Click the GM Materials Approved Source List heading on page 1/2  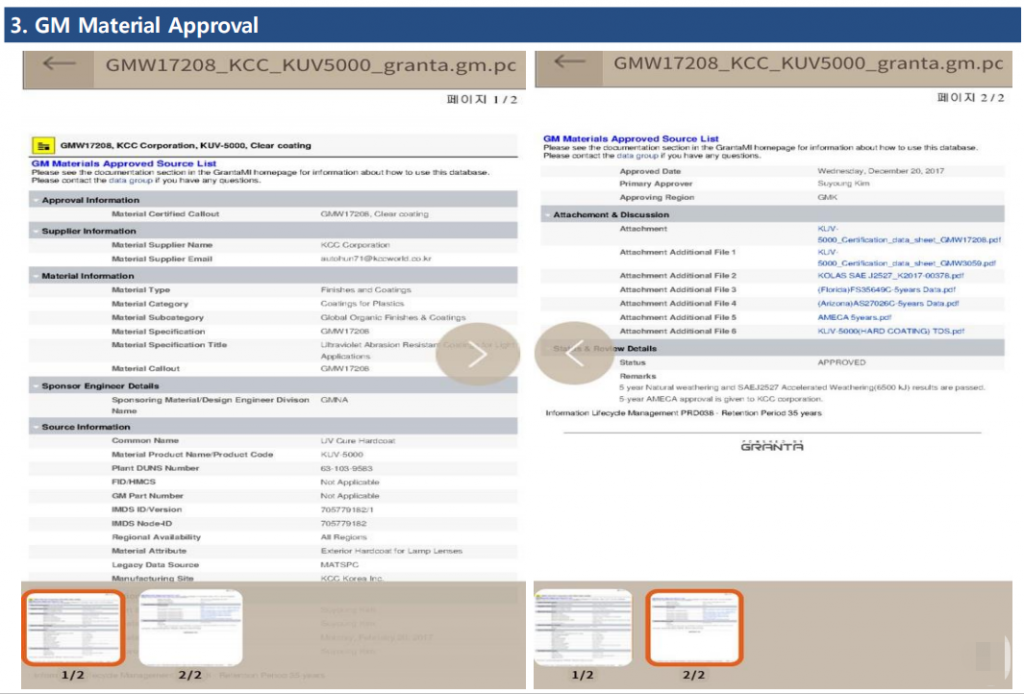[x=124, y=163]
